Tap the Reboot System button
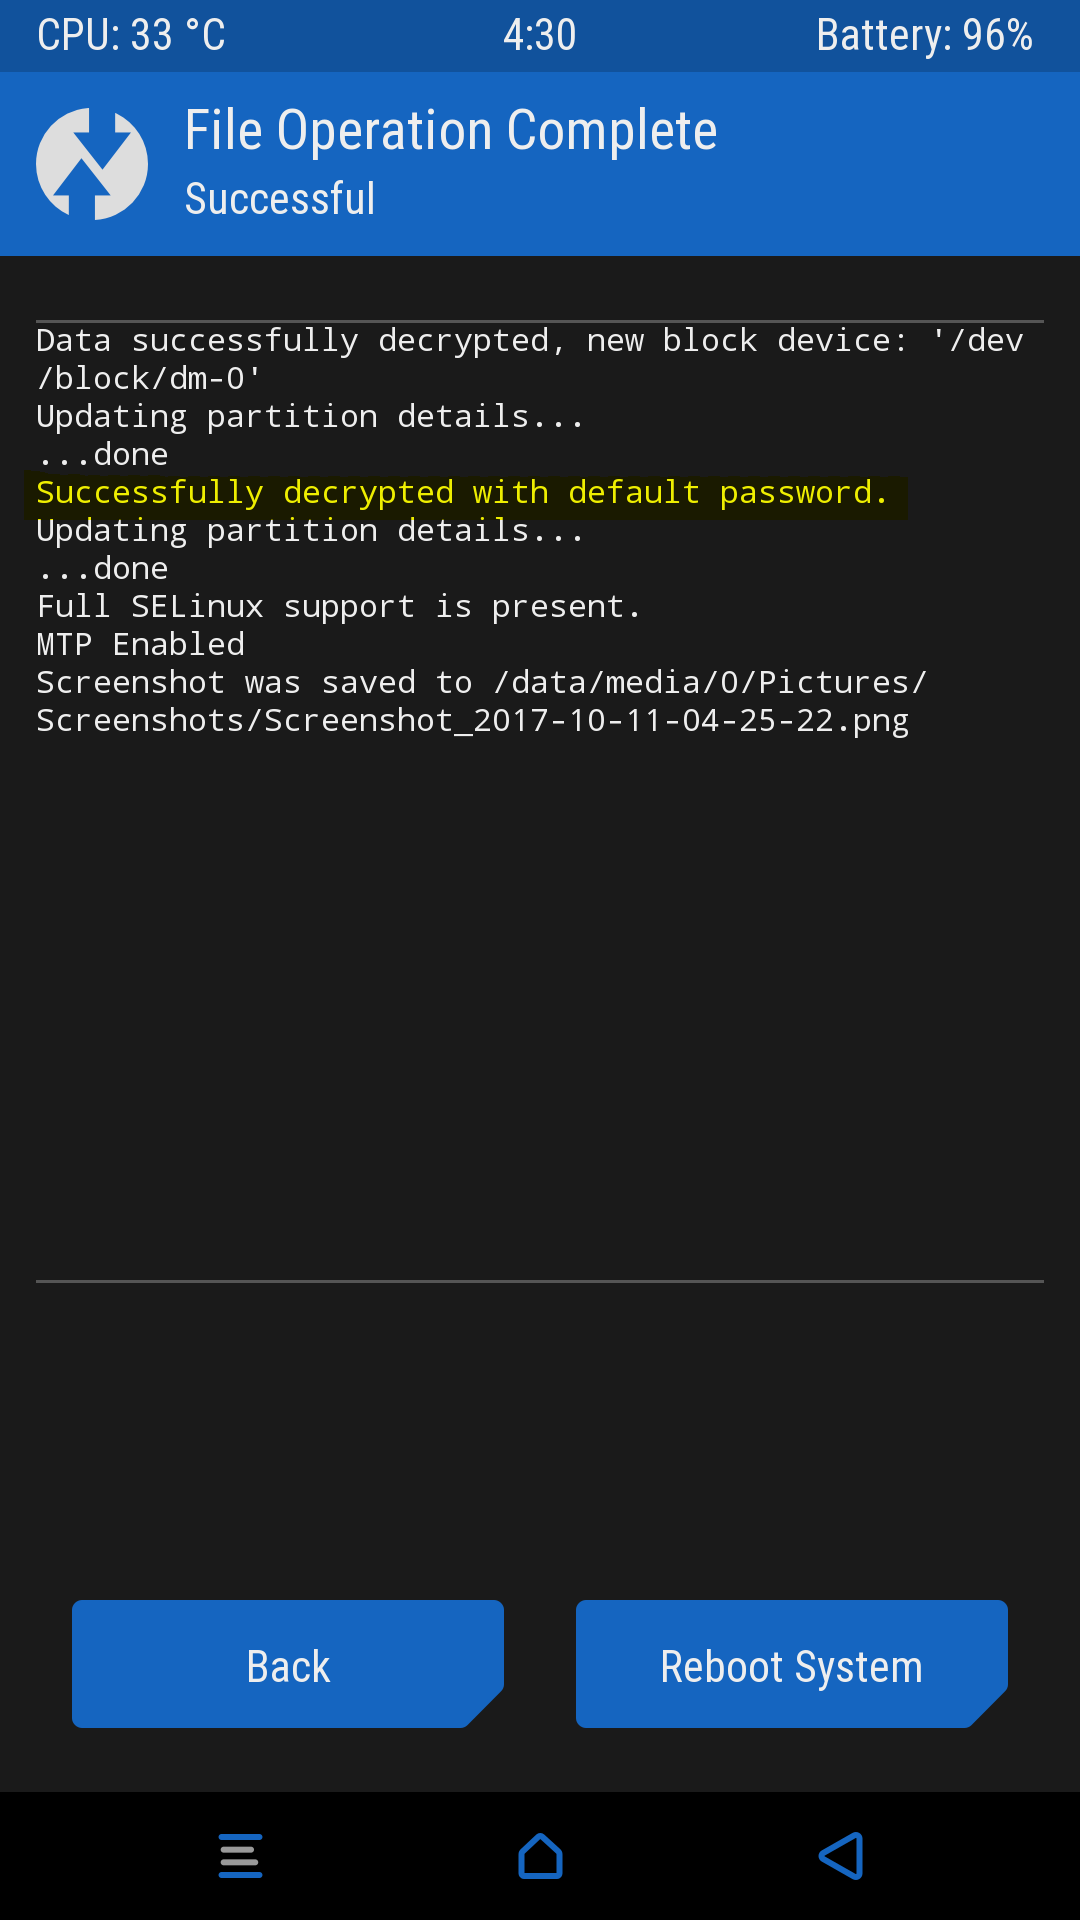Image resolution: width=1080 pixels, height=1920 pixels. 791,1664
